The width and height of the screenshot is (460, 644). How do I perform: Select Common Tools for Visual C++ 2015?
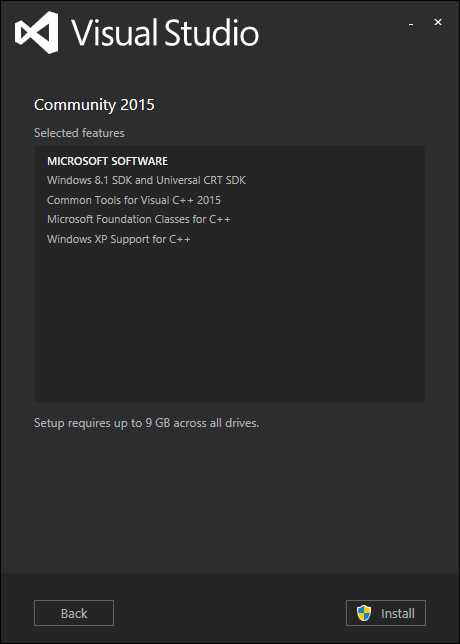pyautogui.click(x=134, y=200)
